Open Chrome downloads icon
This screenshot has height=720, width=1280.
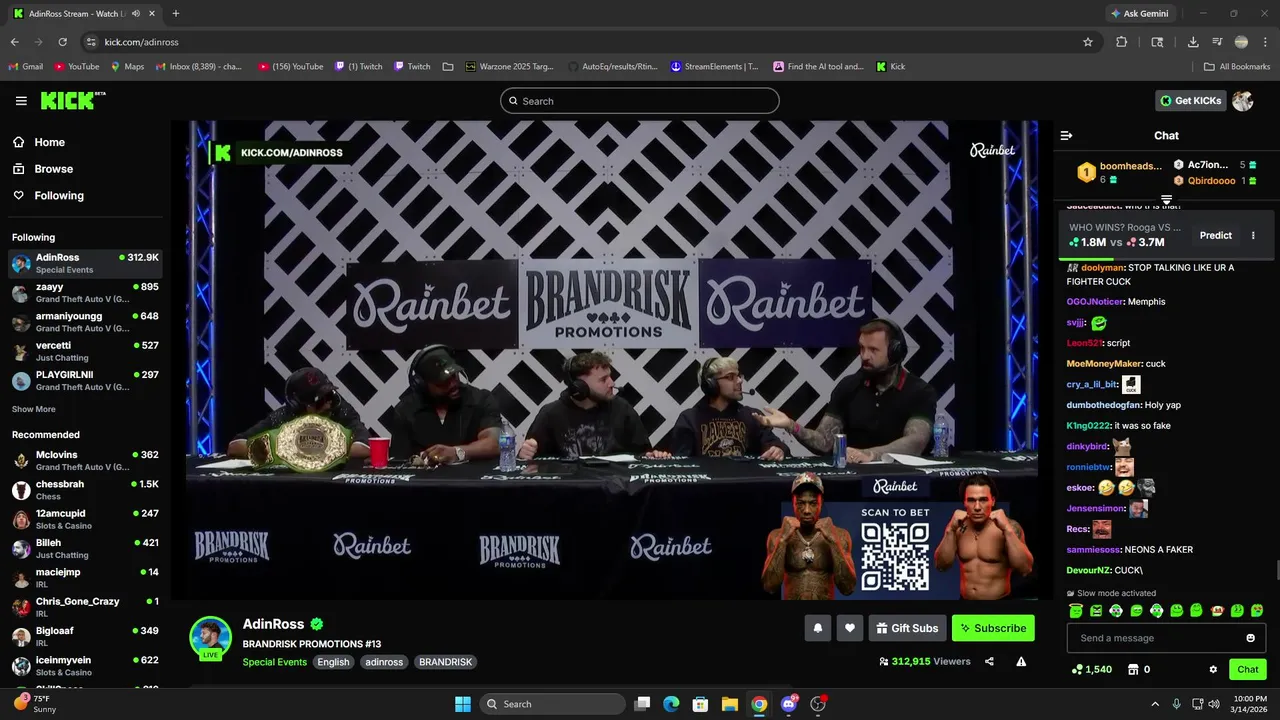[1193, 42]
